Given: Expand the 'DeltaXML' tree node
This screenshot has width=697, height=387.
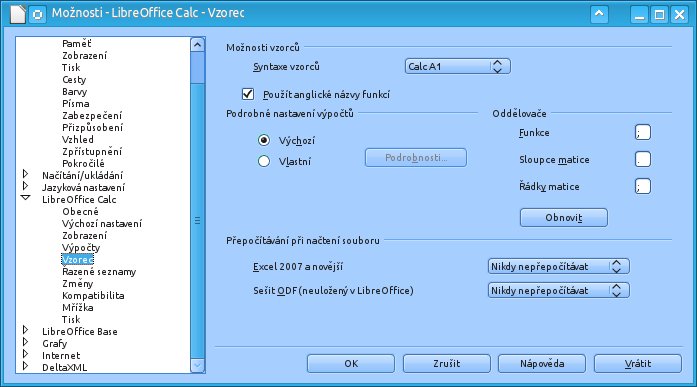Looking at the screenshot, I should coord(25,366).
